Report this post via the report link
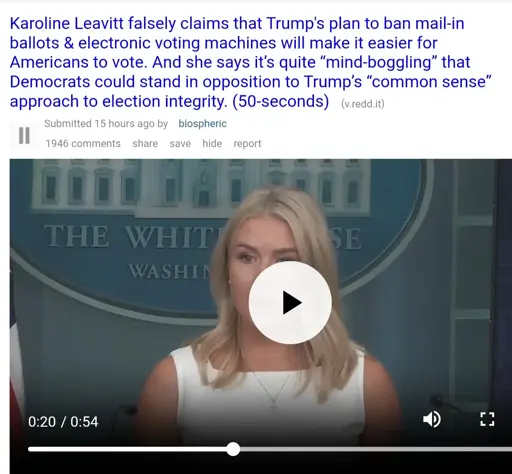The height and width of the screenshot is (474, 512). (x=247, y=144)
